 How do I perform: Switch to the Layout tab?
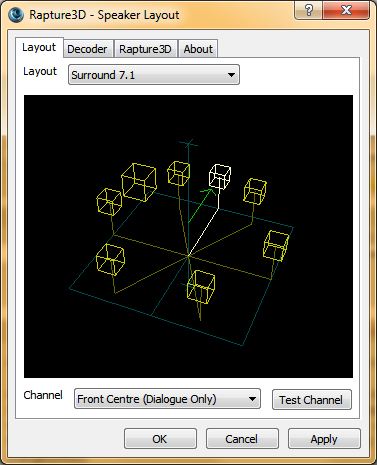point(39,48)
